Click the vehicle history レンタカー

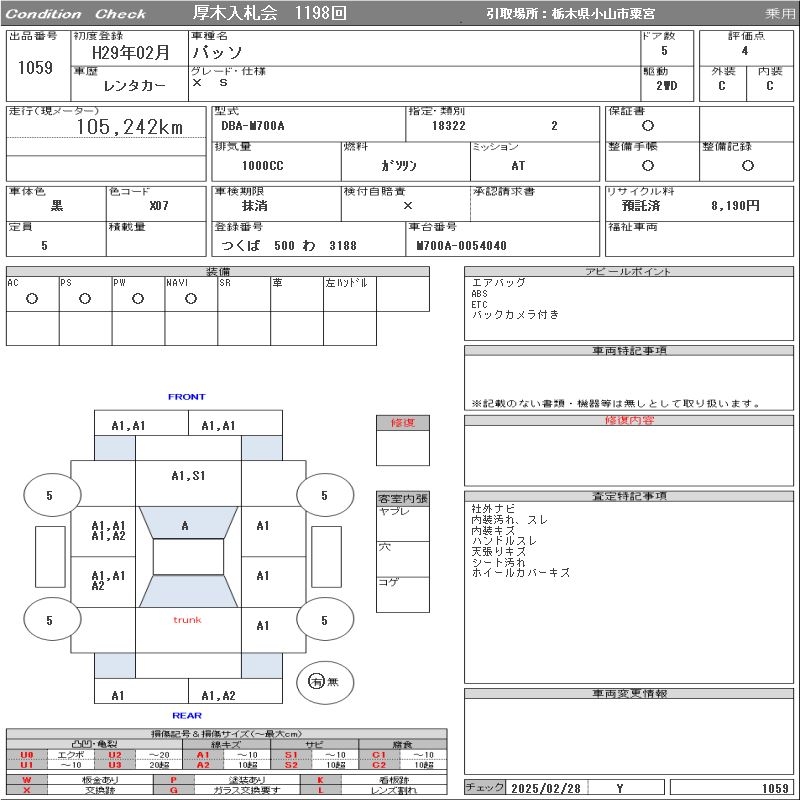[135, 86]
